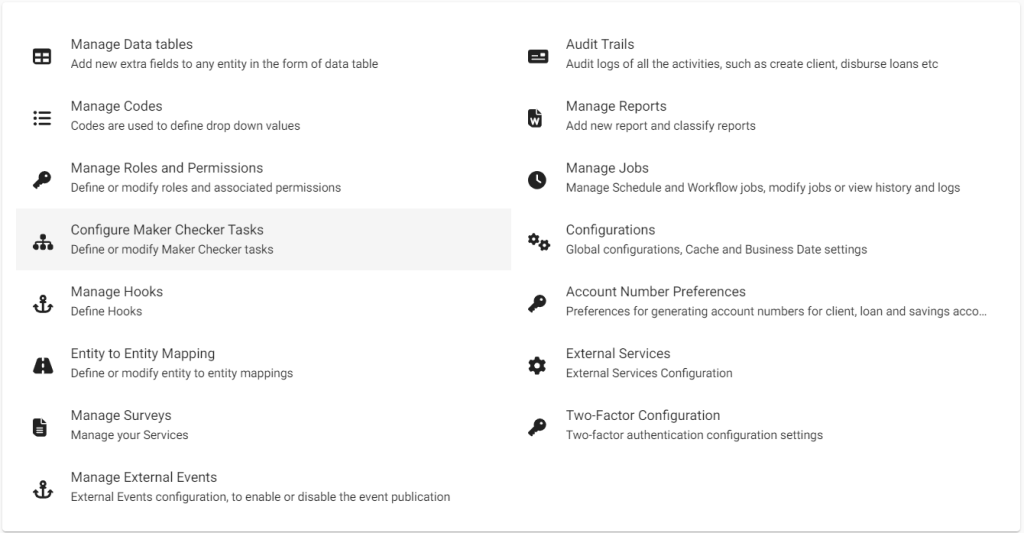Click the gear icon for External Services

pos(537,366)
